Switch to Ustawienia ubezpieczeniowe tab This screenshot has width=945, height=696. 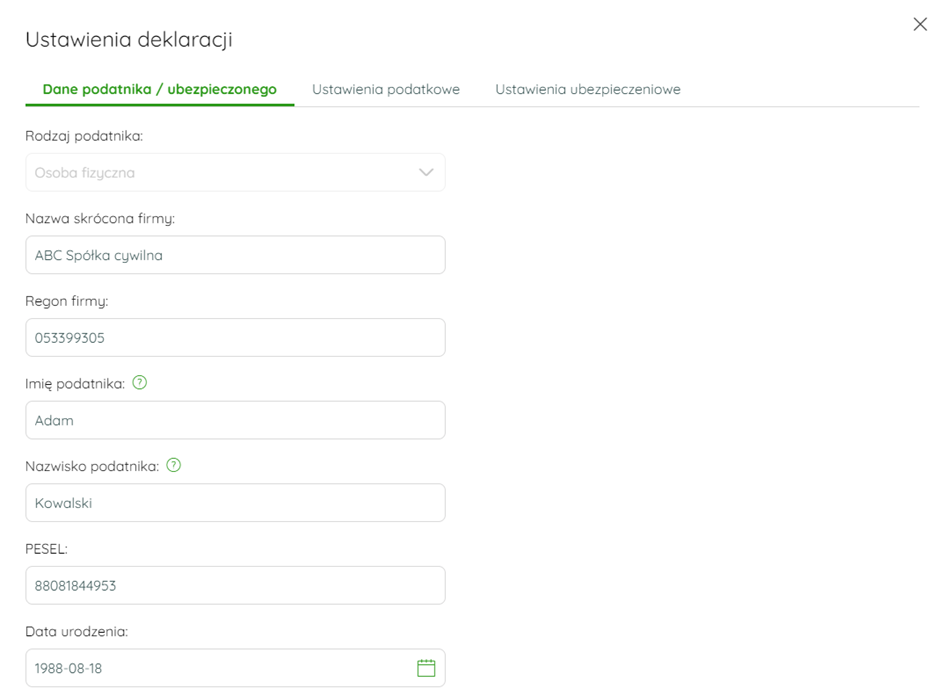tap(588, 89)
